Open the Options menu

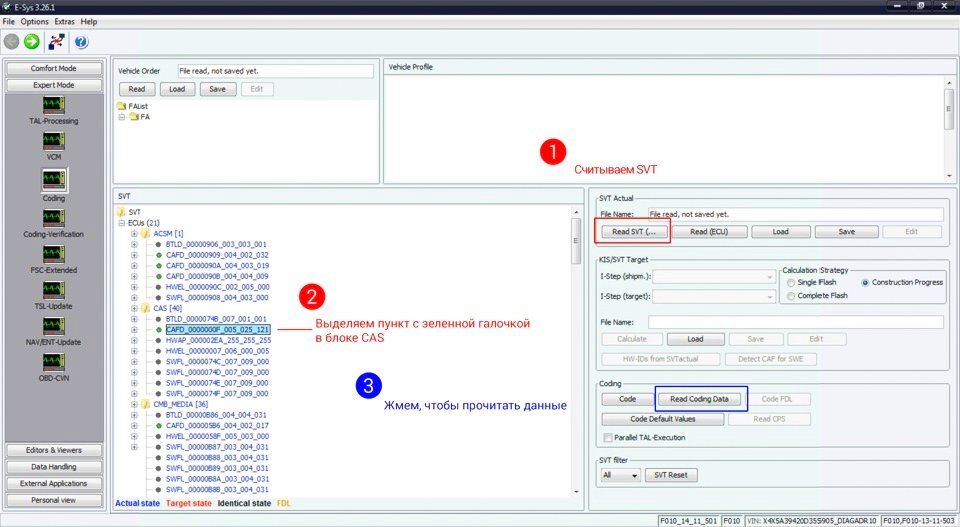(x=34, y=21)
